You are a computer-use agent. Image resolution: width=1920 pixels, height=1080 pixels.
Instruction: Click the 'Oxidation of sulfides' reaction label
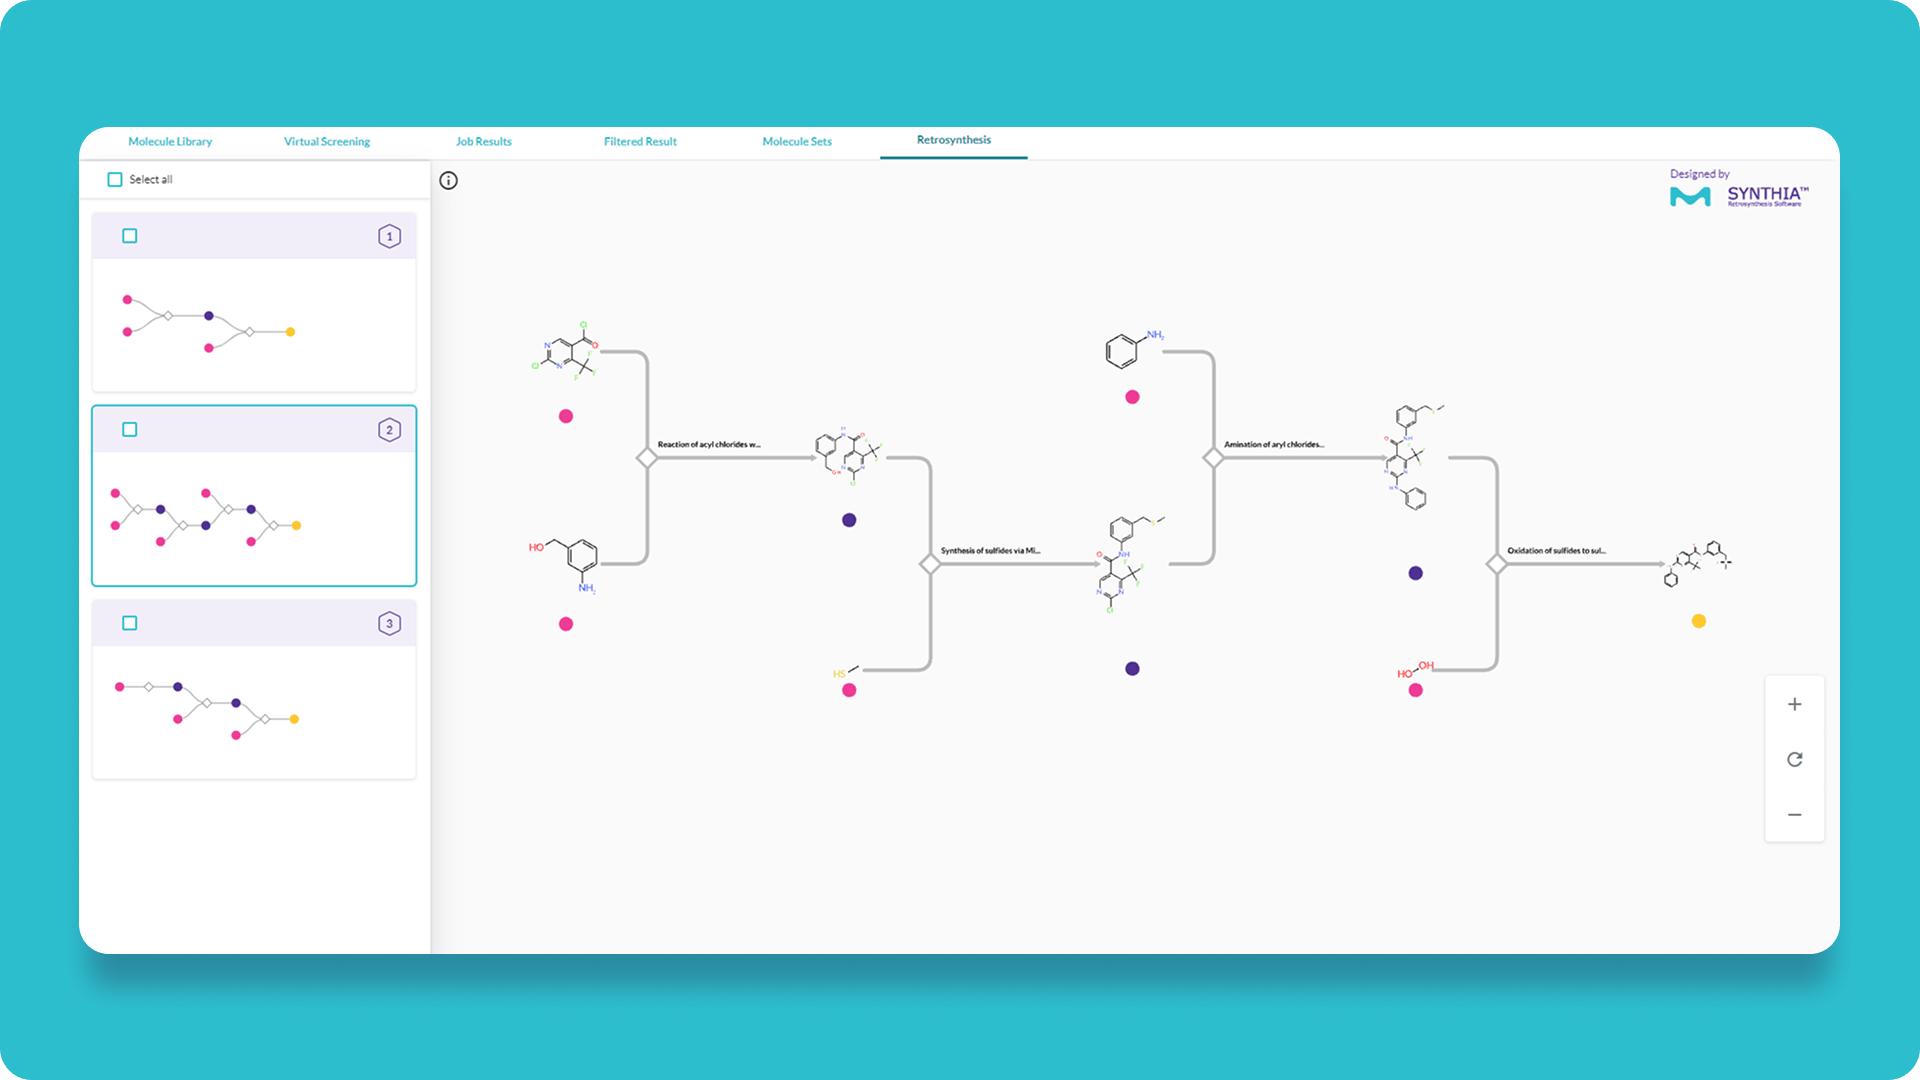coord(1556,551)
